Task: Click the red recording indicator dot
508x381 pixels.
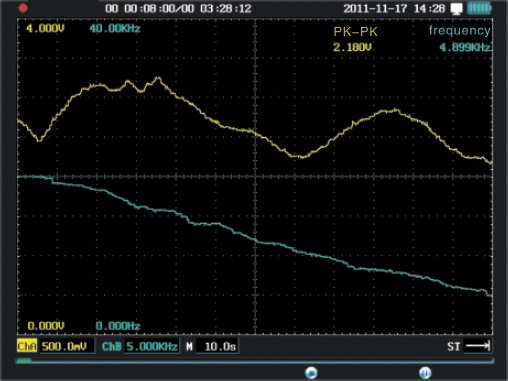Action: click(x=23, y=8)
